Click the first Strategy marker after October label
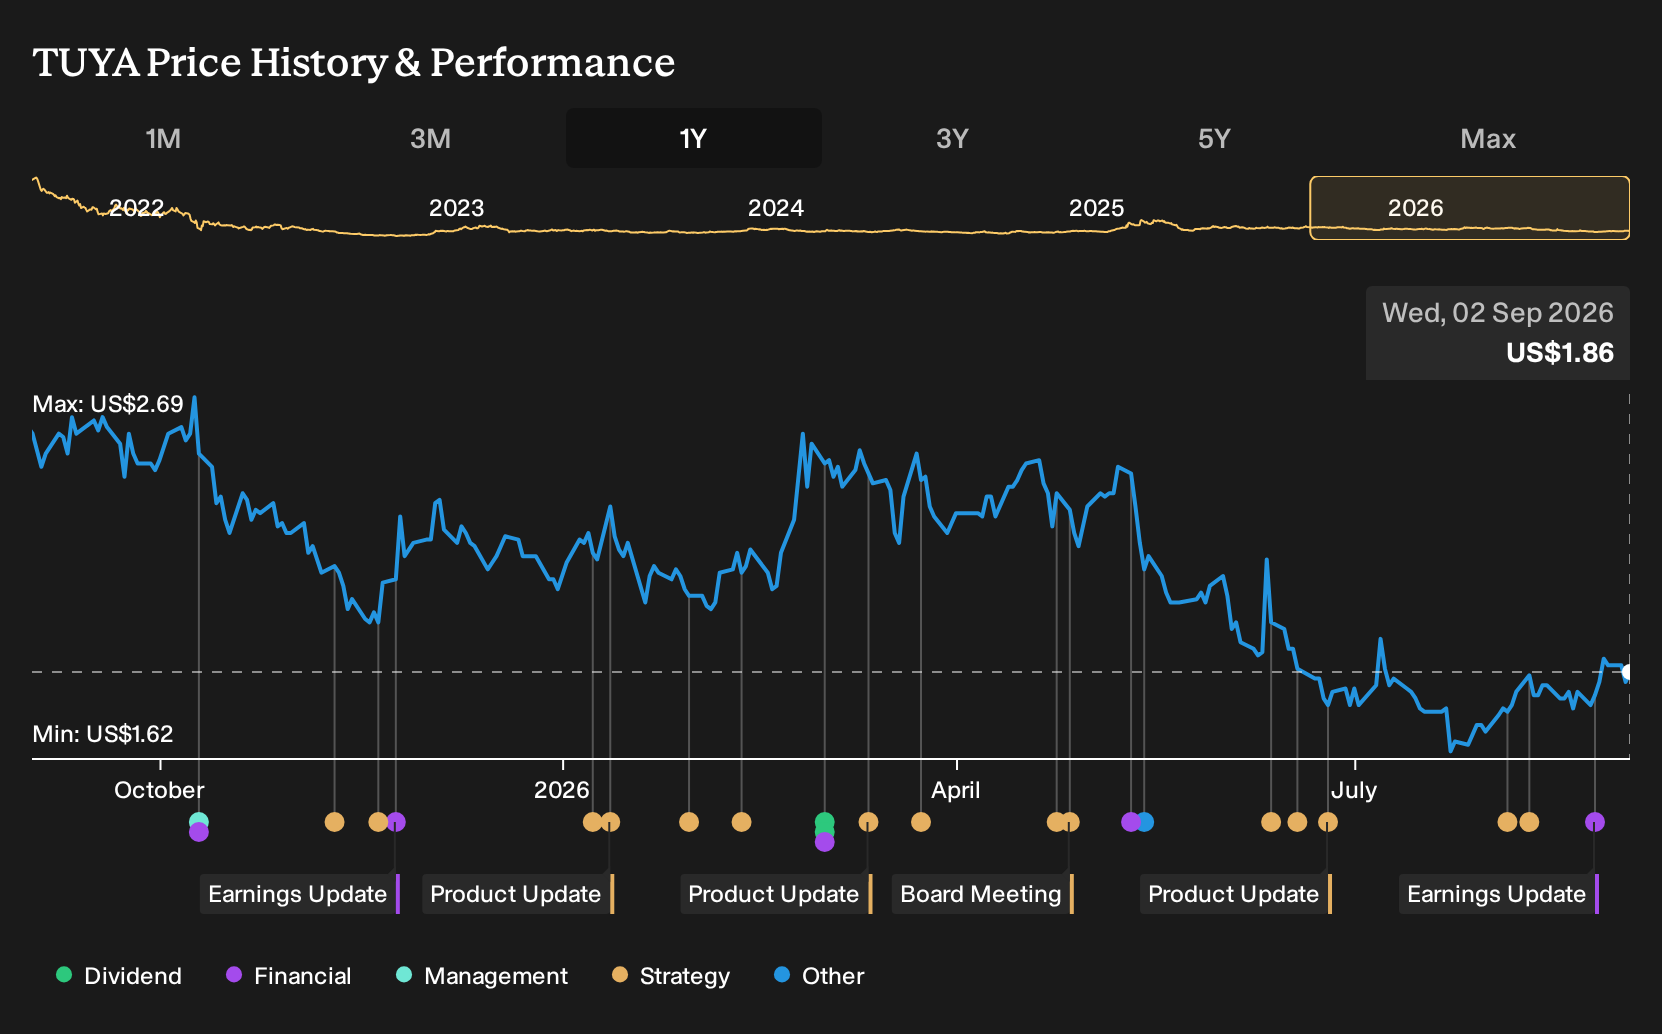Image resolution: width=1662 pixels, height=1034 pixels. point(335,822)
